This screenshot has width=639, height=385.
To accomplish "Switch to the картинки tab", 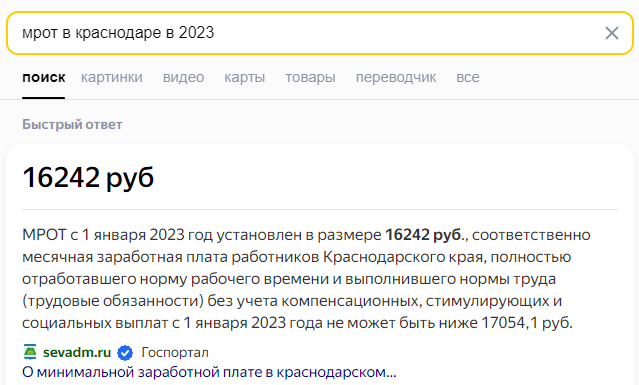I will pos(112,77).
